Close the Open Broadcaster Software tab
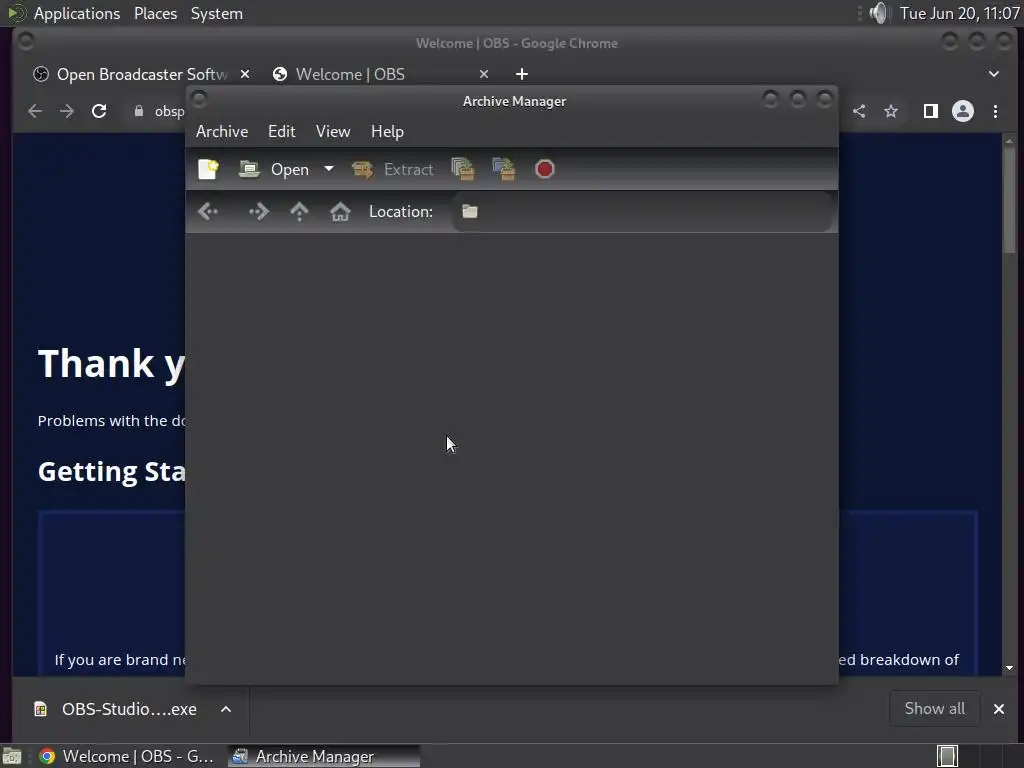Image resolution: width=1024 pixels, height=768 pixels. tap(245, 74)
